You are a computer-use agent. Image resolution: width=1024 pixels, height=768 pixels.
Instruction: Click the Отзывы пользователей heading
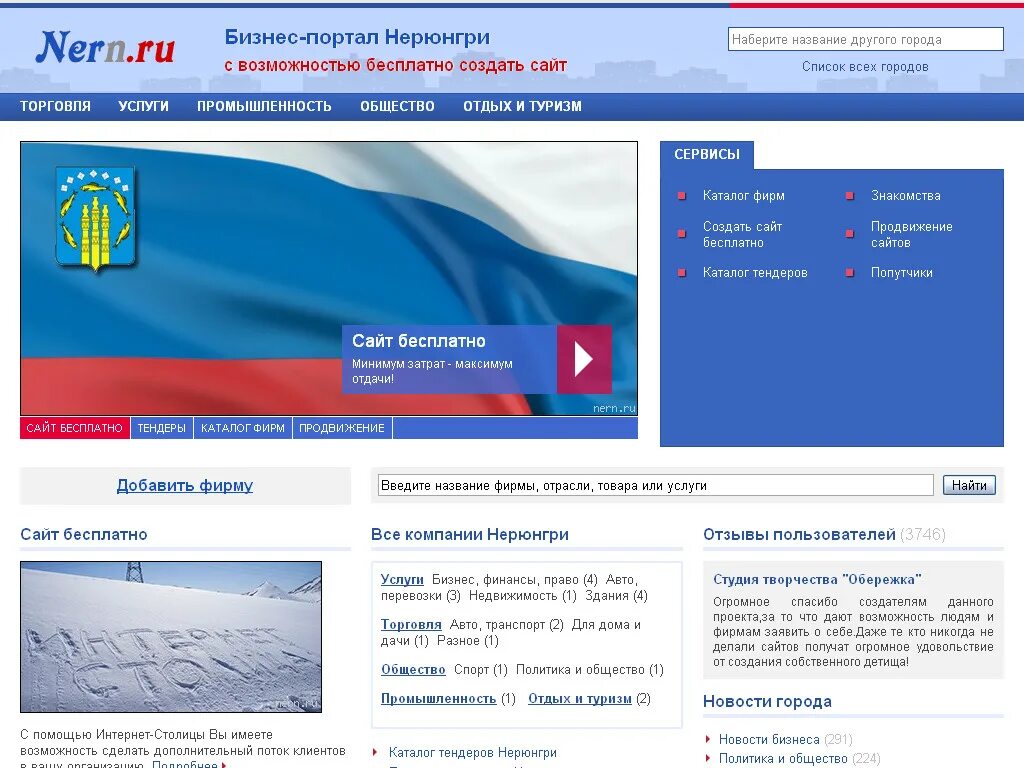[799, 534]
